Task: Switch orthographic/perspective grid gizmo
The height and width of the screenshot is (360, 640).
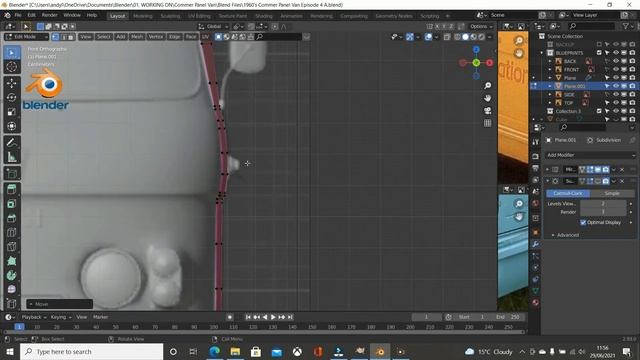Action: (x=488, y=123)
